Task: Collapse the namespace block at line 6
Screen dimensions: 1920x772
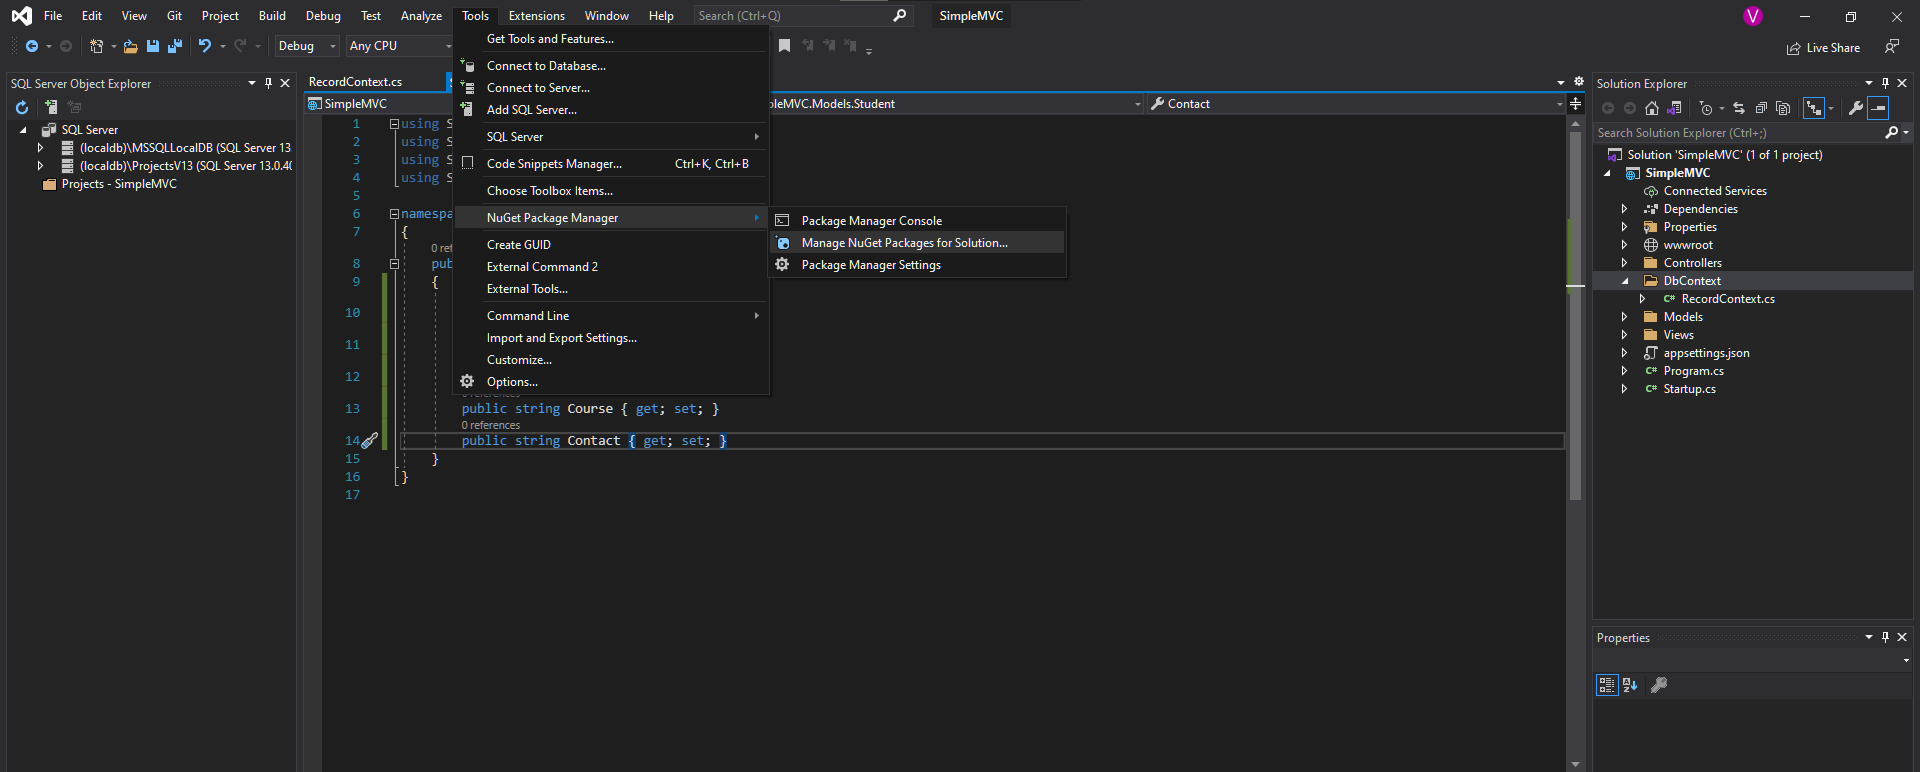Action: point(394,214)
